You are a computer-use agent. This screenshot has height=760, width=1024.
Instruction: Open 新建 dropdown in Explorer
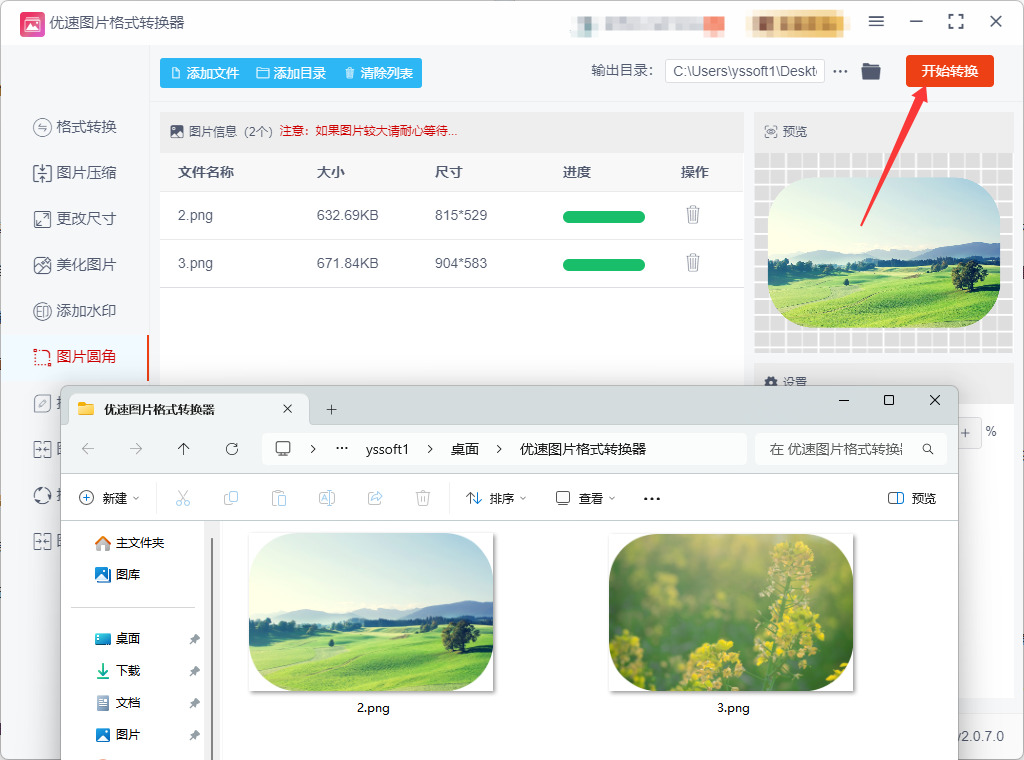[109, 498]
